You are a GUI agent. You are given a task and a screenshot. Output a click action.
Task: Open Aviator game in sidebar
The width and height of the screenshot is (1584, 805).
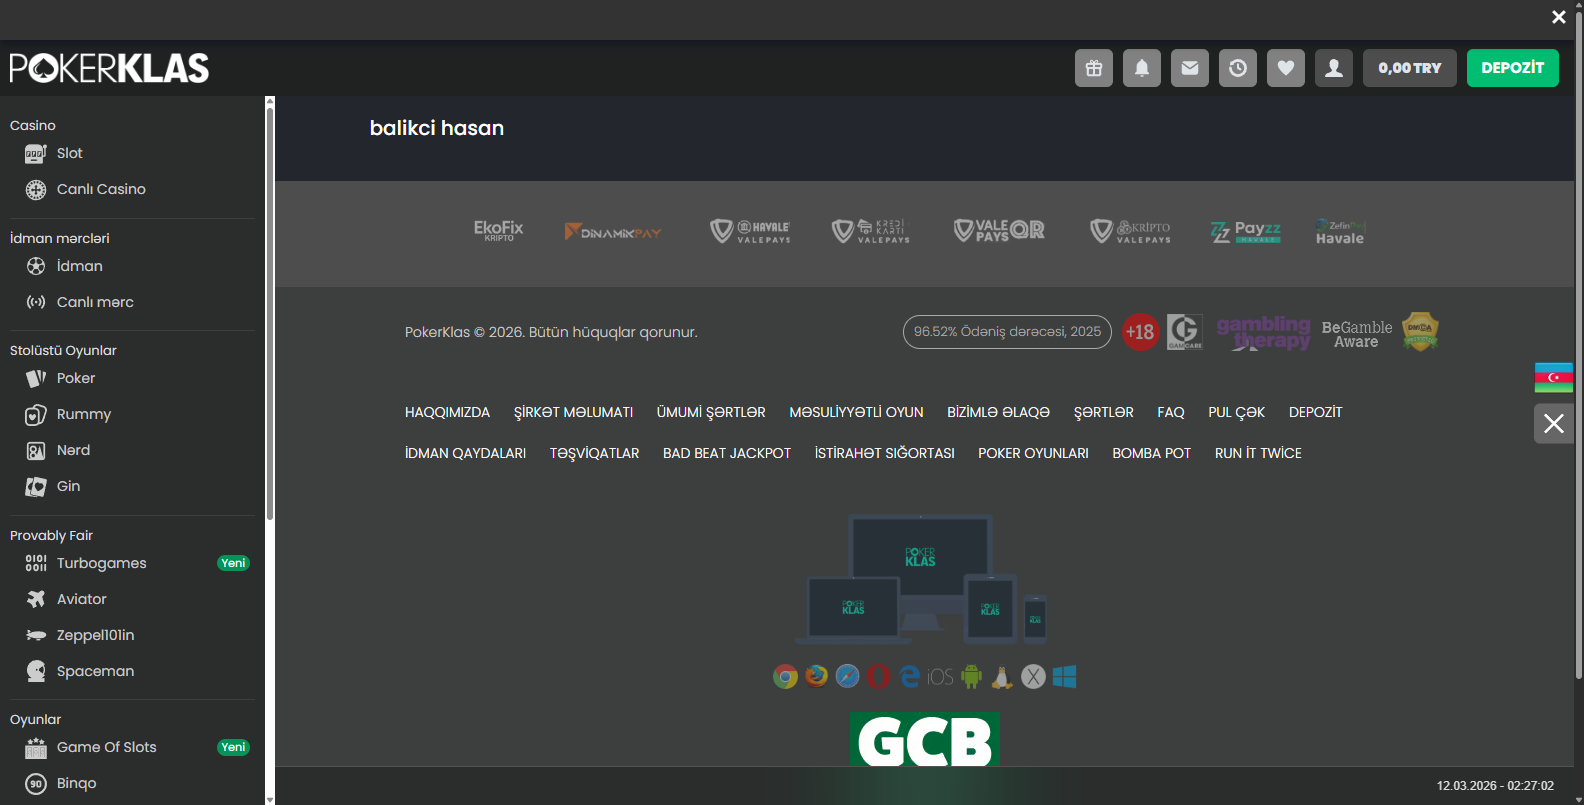[x=81, y=599]
